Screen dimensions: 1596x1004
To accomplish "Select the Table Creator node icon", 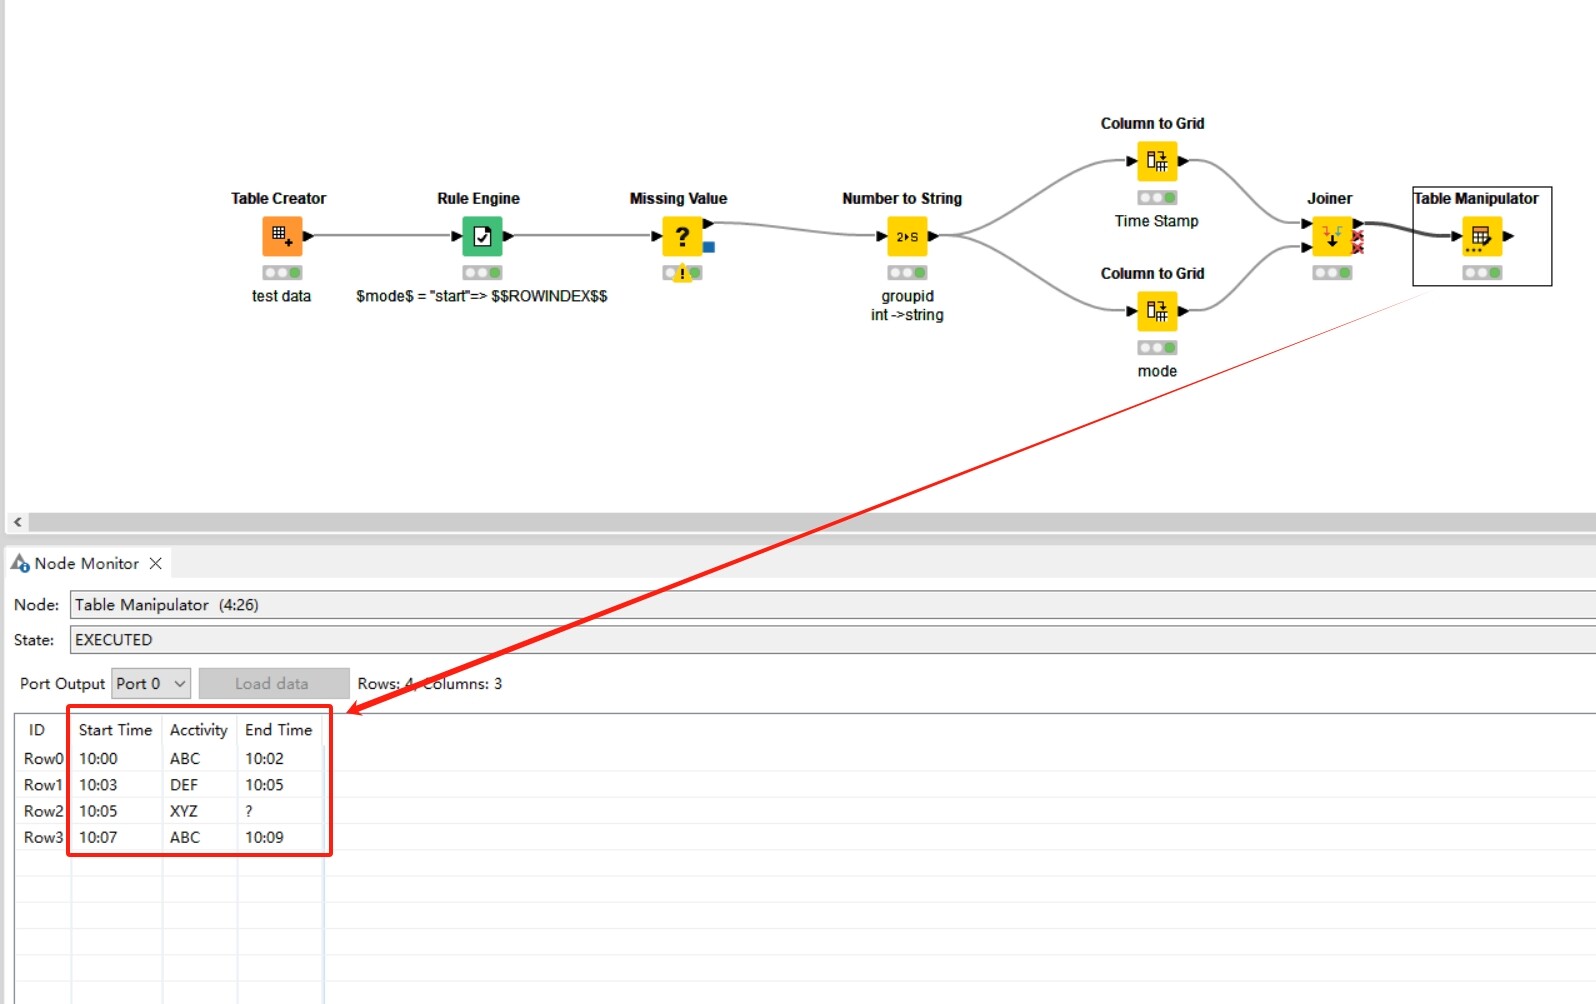I will [282, 236].
